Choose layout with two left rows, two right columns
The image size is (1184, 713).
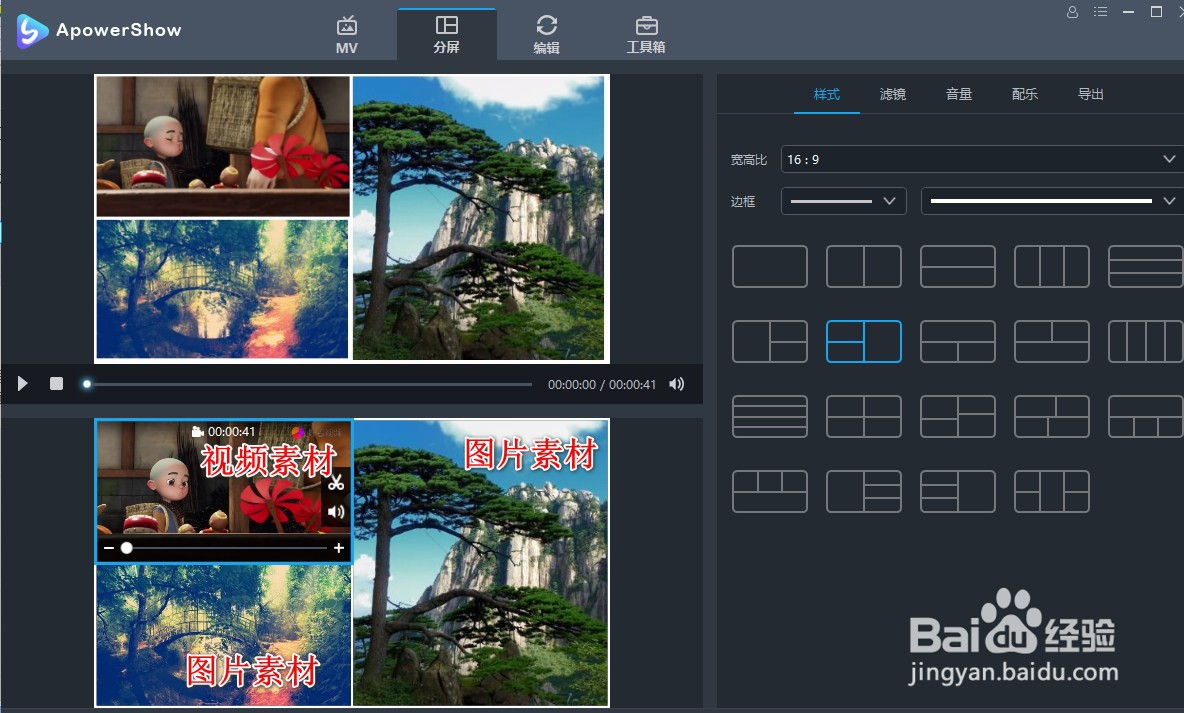point(1052,492)
